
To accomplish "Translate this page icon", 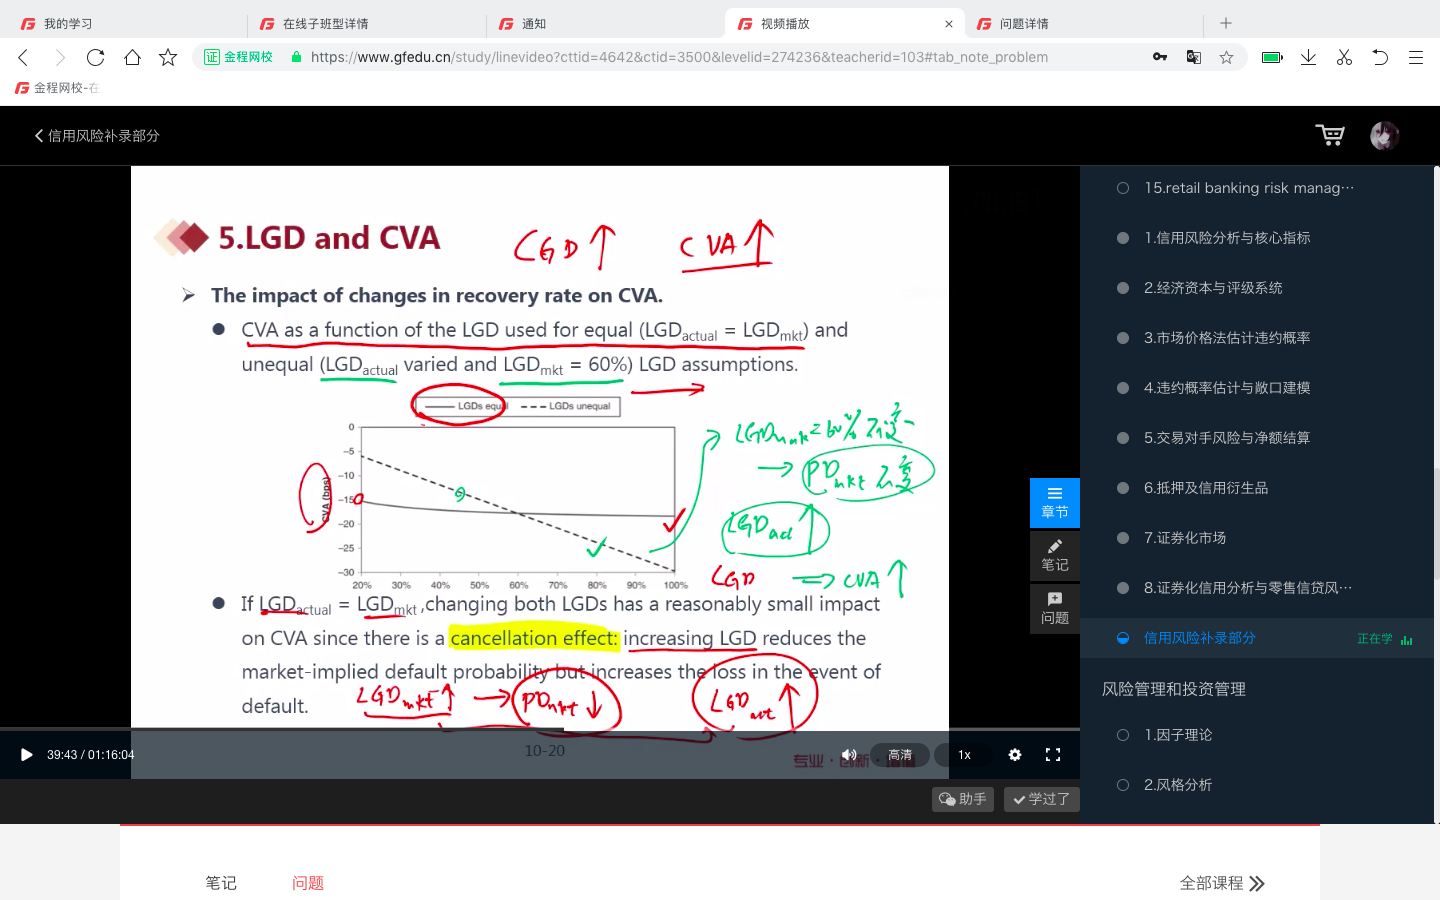I will [1194, 57].
